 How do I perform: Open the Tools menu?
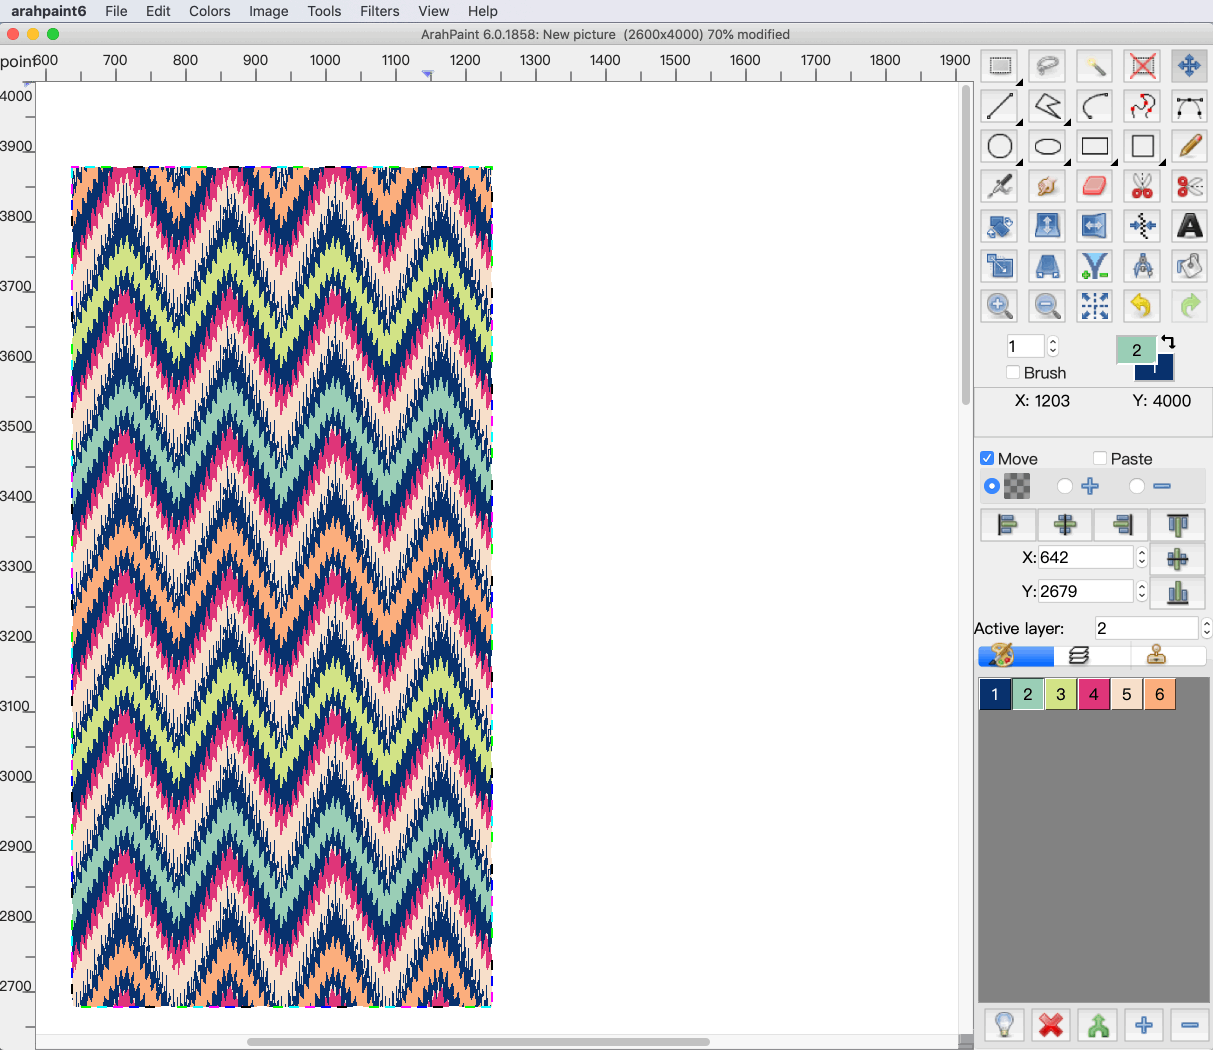[324, 11]
